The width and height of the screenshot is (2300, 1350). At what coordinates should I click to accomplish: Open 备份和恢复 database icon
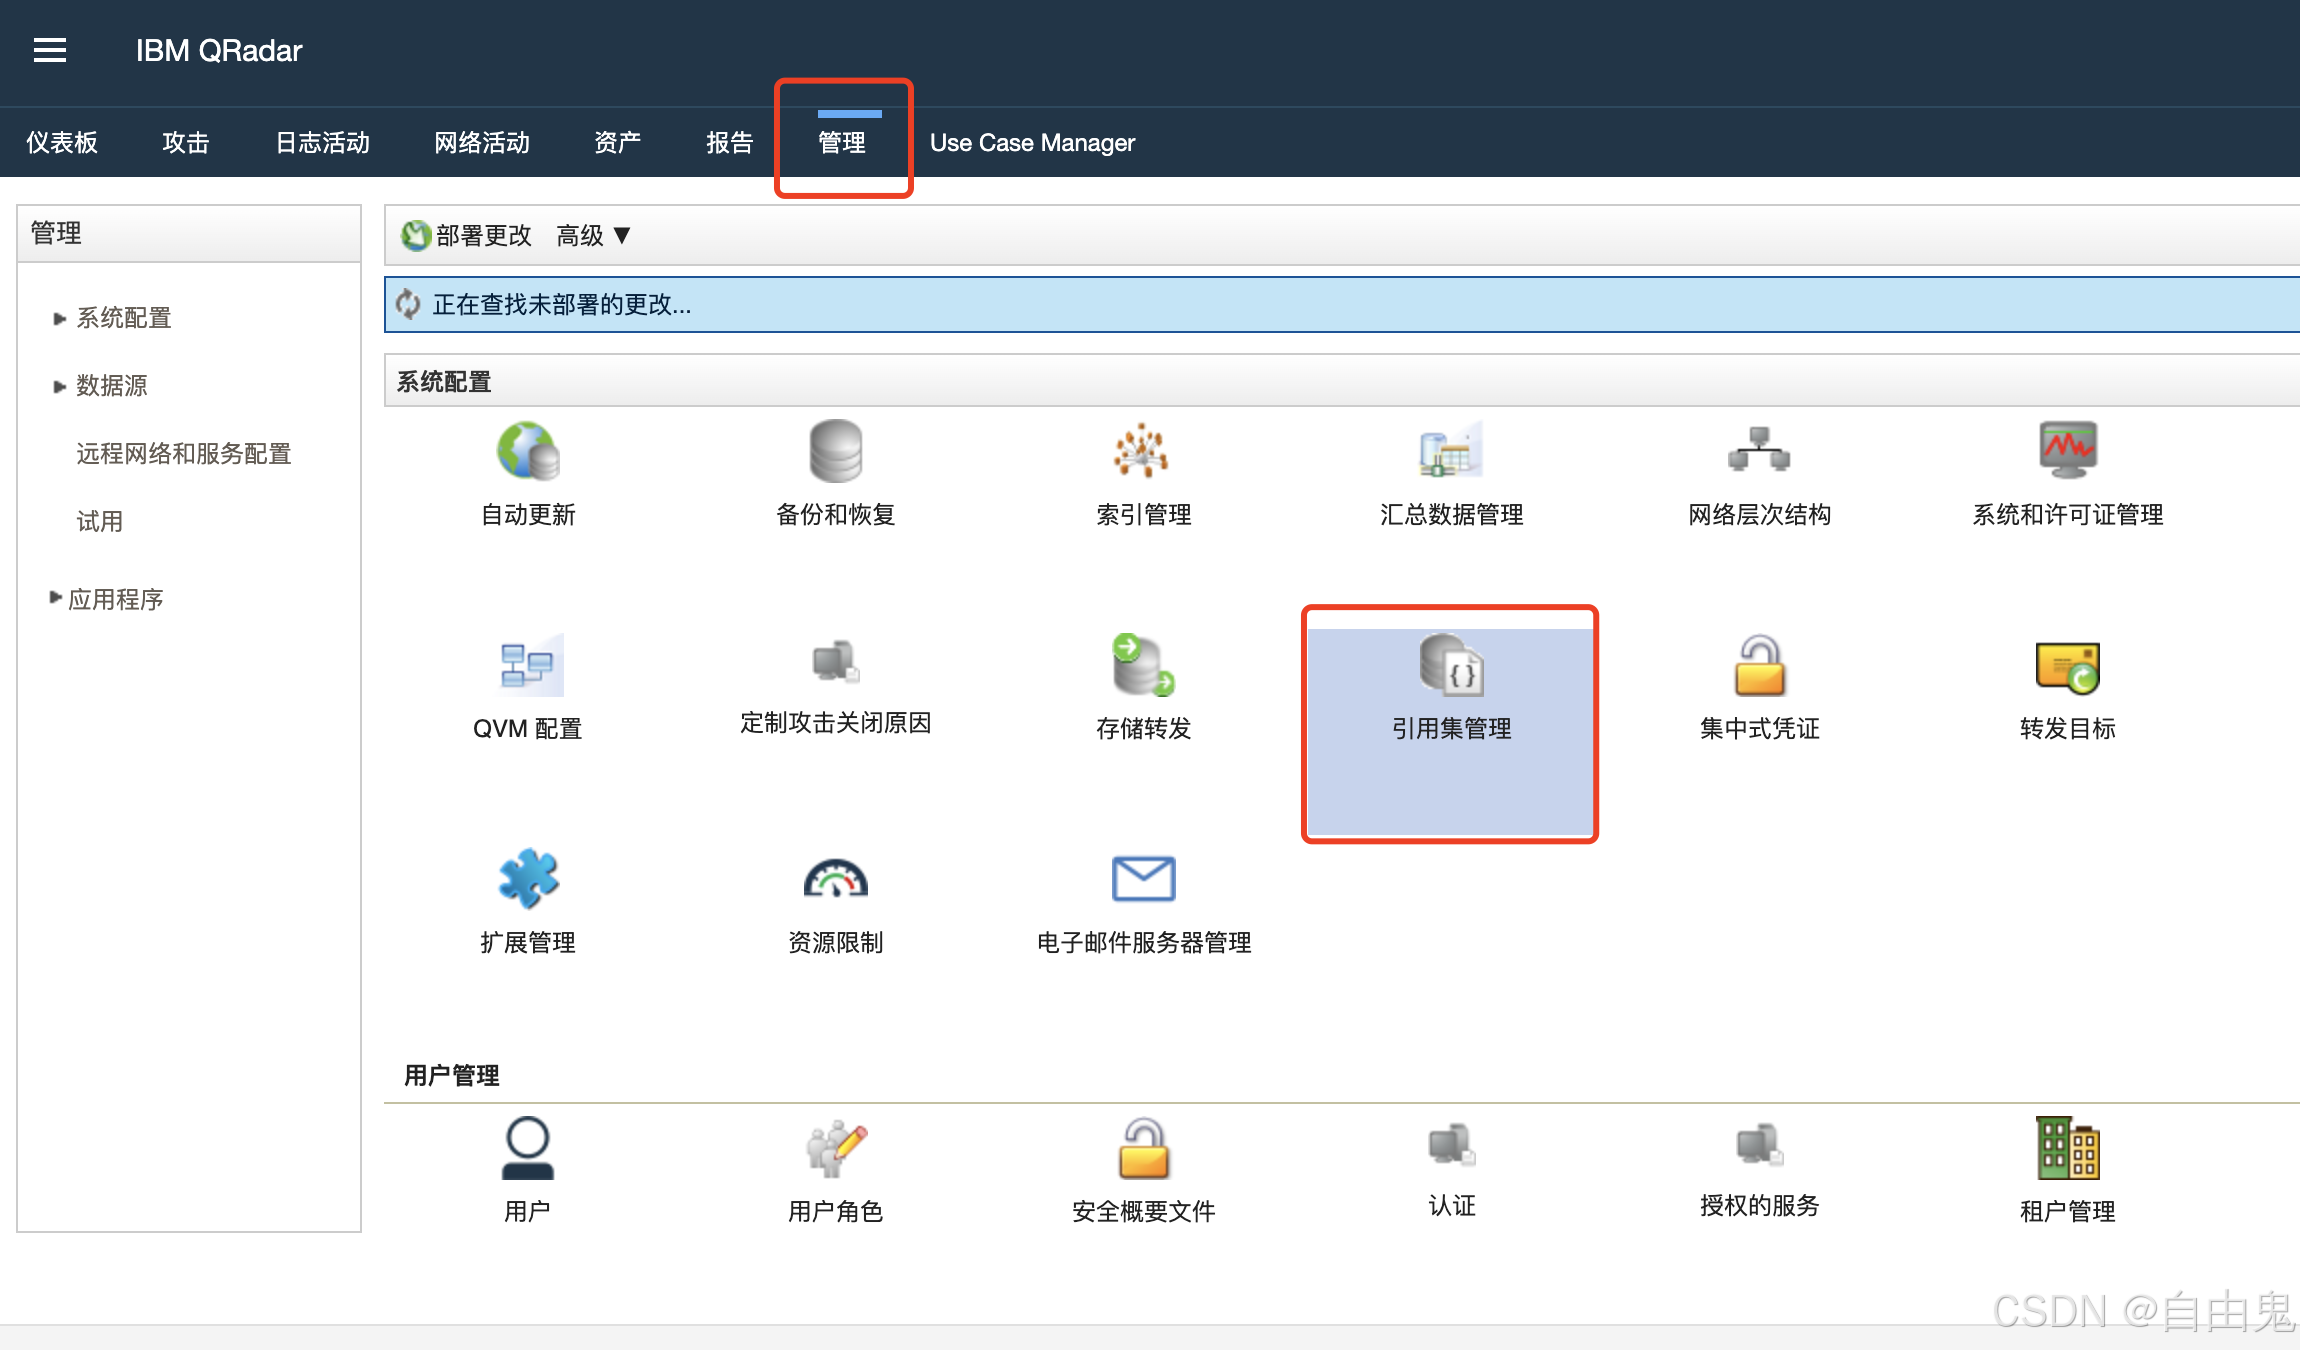click(x=835, y=452)
